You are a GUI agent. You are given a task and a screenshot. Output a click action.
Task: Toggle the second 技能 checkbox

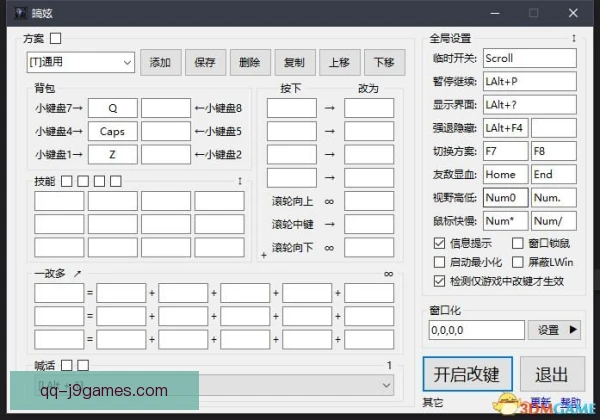pos(83,181)
